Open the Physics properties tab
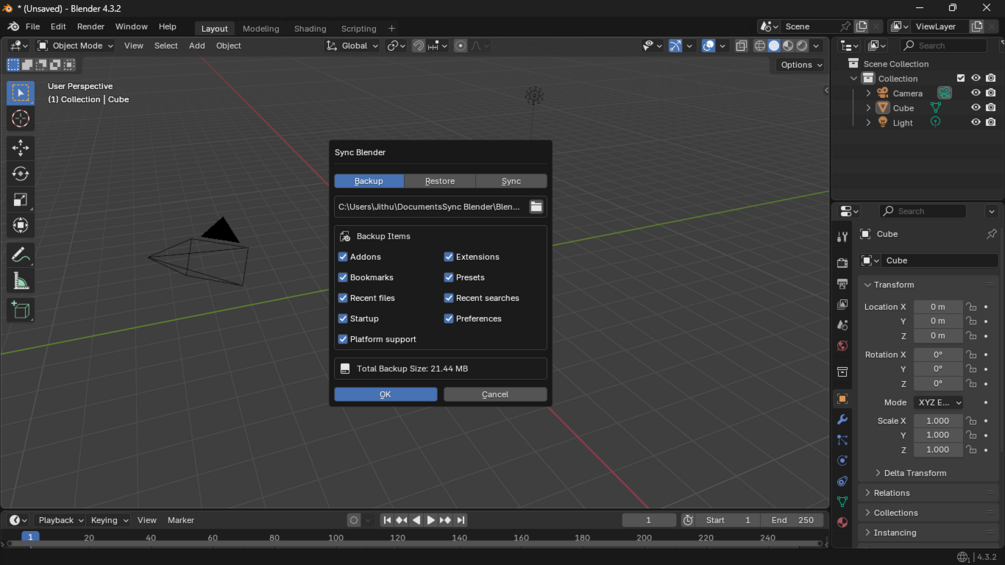This screenshot has height=565, width=1005. click(842, 461)
